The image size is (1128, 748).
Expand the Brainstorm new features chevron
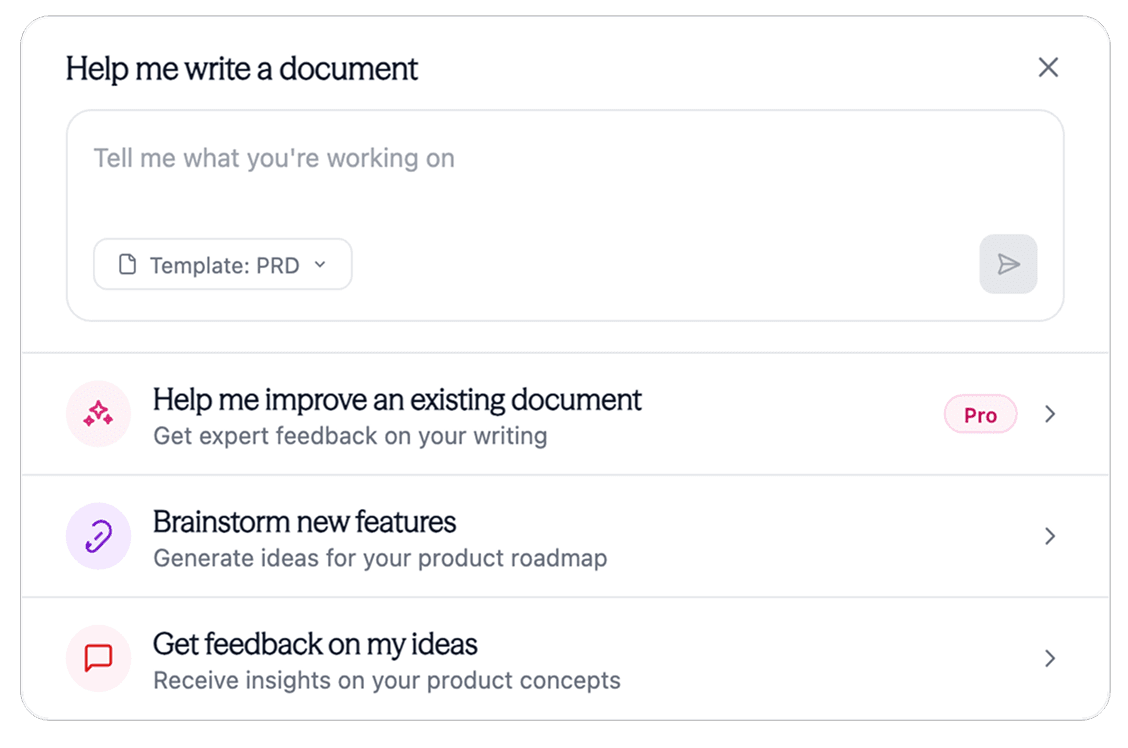tap(1050, 536)
